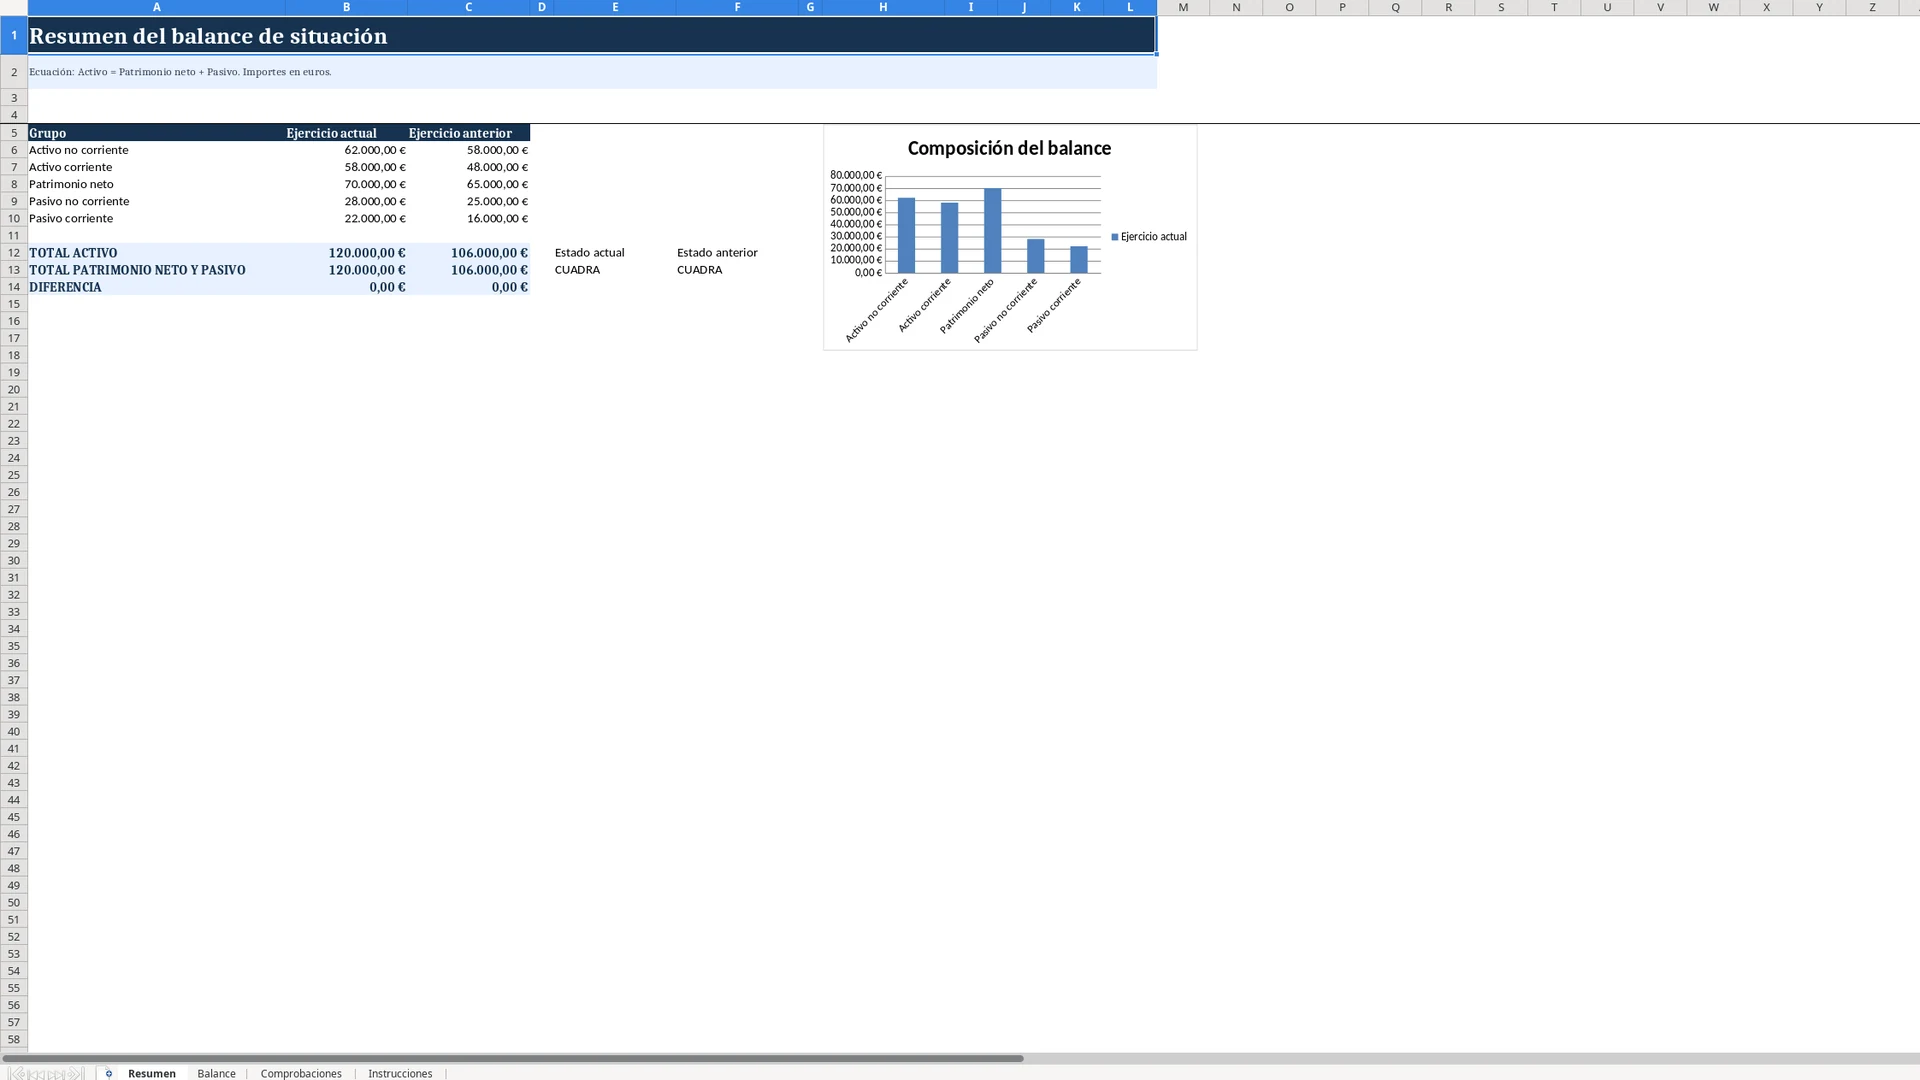Viewport: 1920px width, 1080px height.
Task: Click the Patrimonio neto bar in chart
Action: (x=992, y=231)
